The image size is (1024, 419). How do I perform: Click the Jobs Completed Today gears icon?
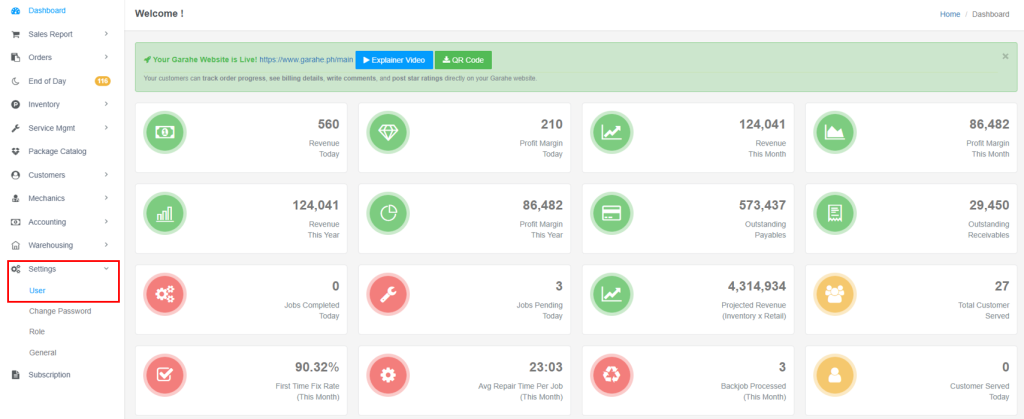(x=164, y=294)
